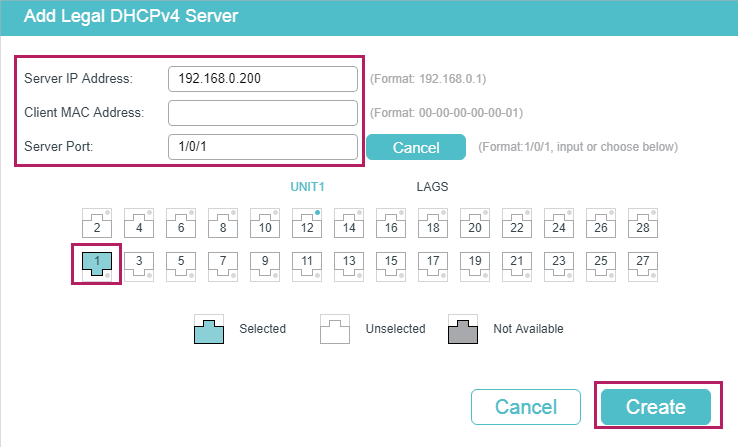Select port 23 icon

[559, 267]
